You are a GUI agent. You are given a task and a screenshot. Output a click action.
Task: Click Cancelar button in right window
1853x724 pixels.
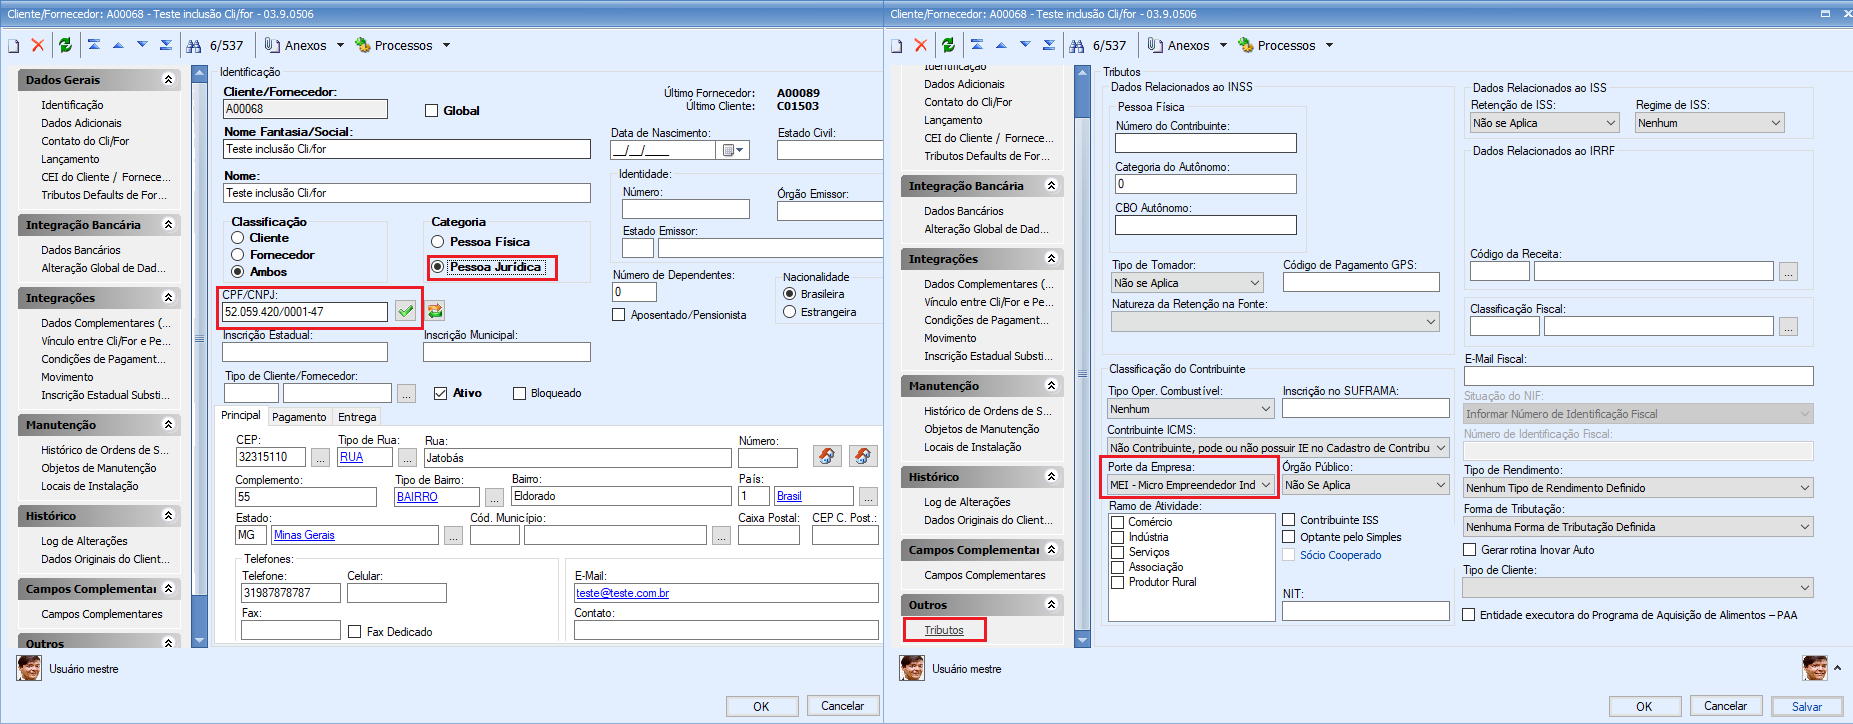coord(1725,706)
